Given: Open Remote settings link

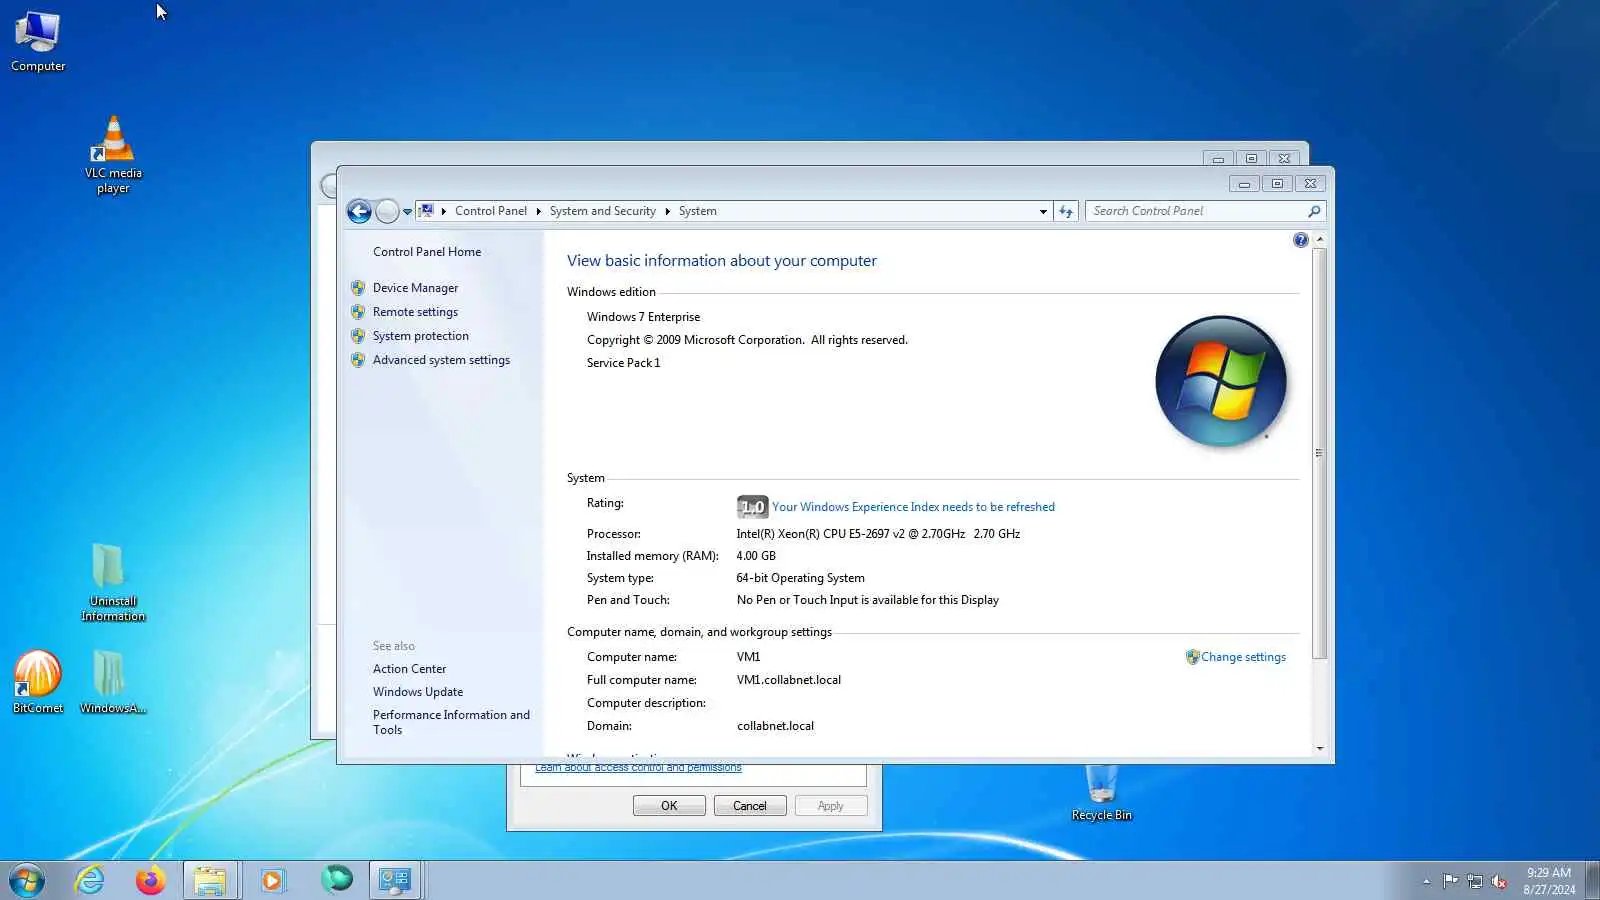Looking at the screenshot, I should [415, 312].
